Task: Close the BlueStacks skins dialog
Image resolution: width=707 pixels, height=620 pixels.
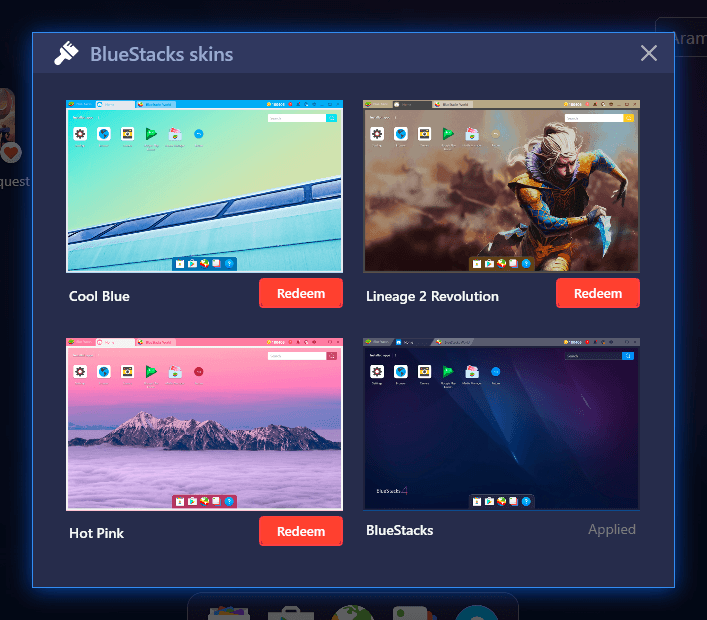Action: click(x=648, y=53)
